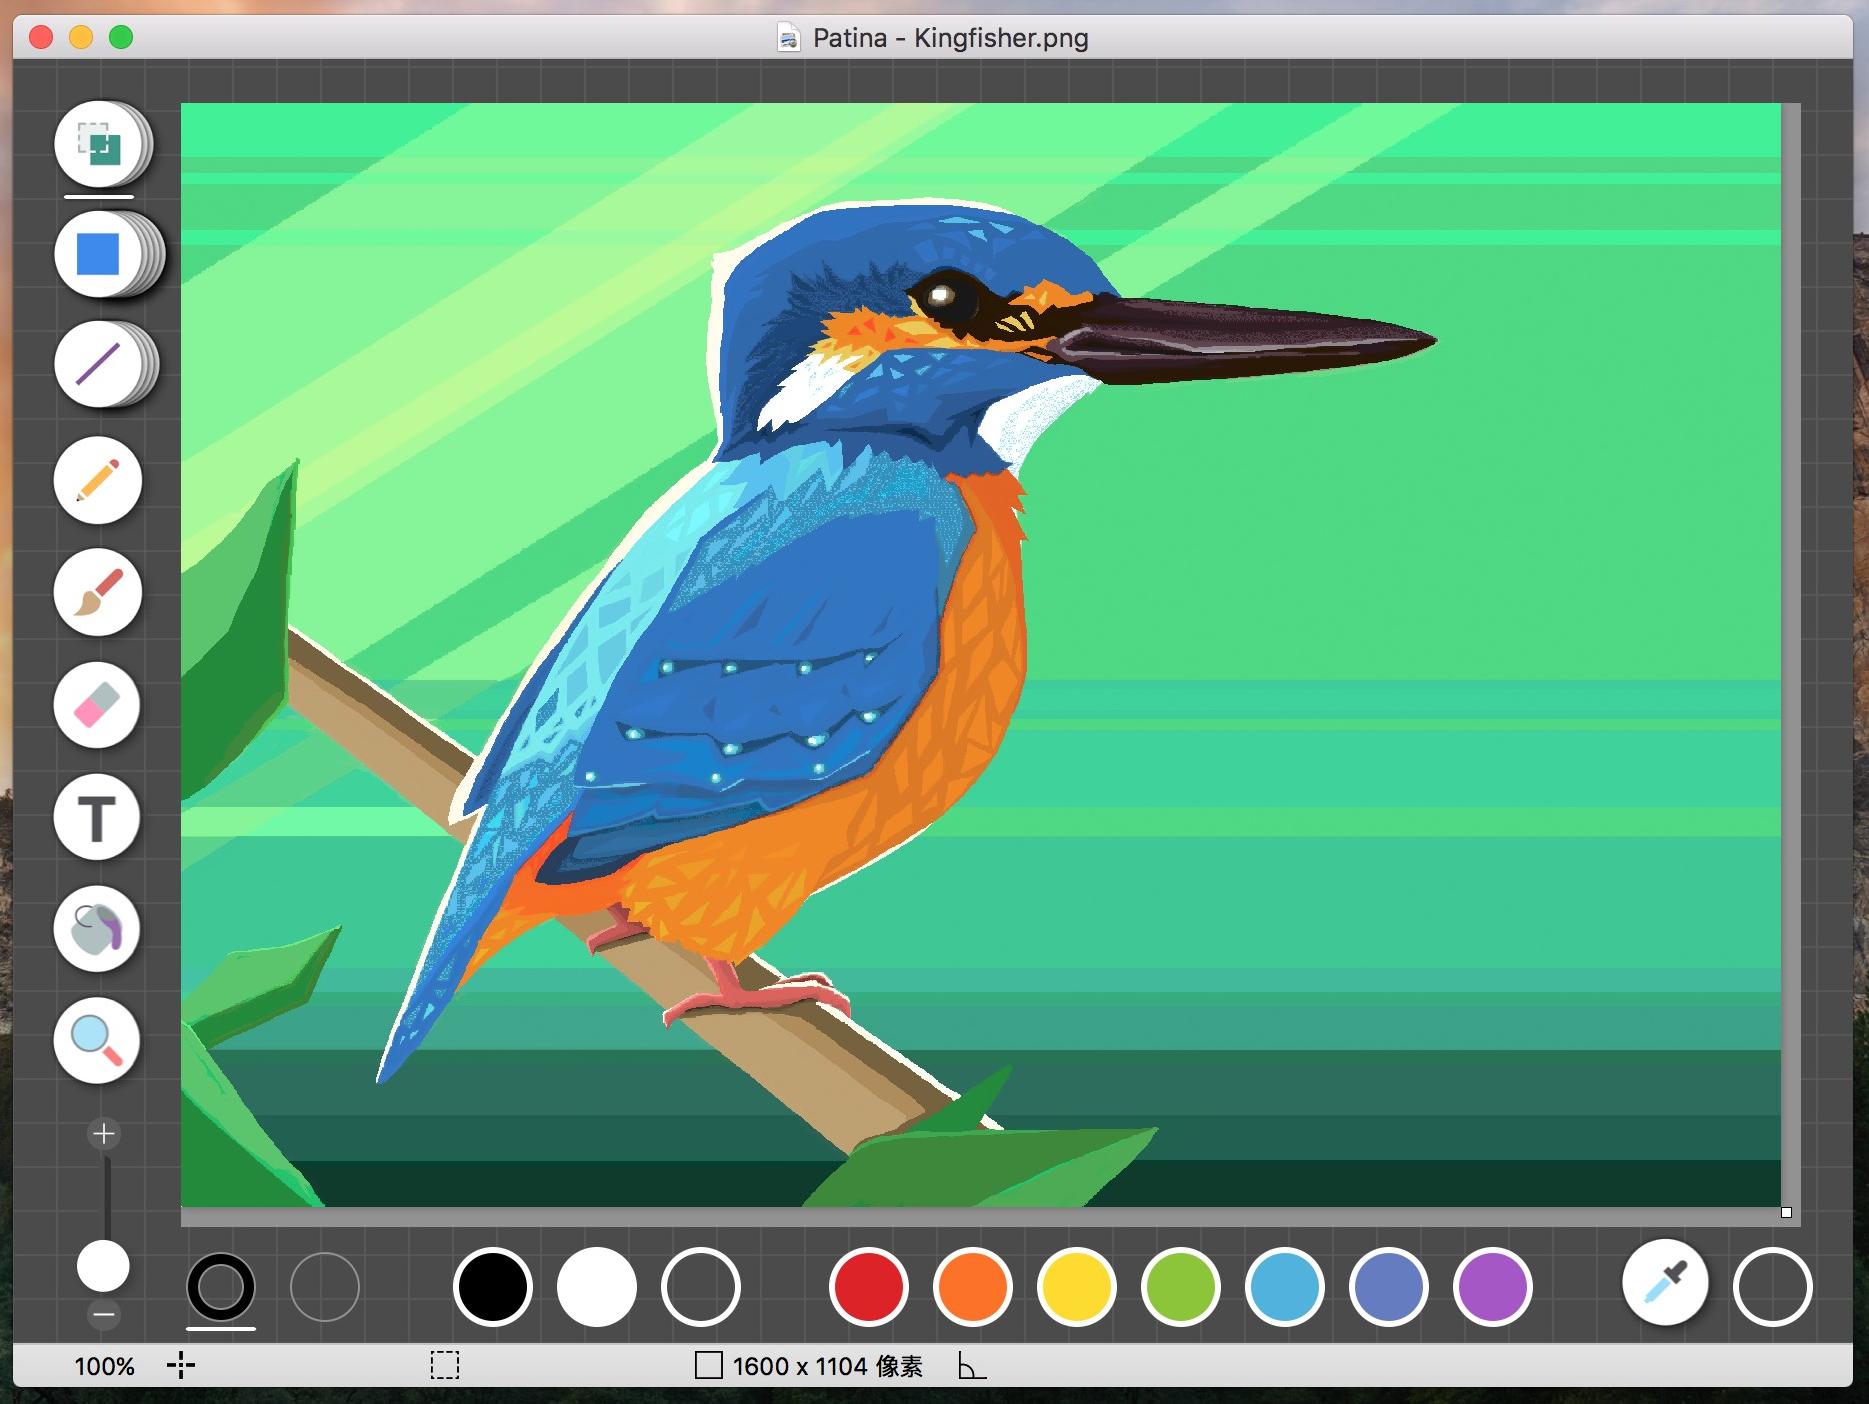Zoom the window with green button
Screen dimensions: 1869x1404
coord(121,38)
